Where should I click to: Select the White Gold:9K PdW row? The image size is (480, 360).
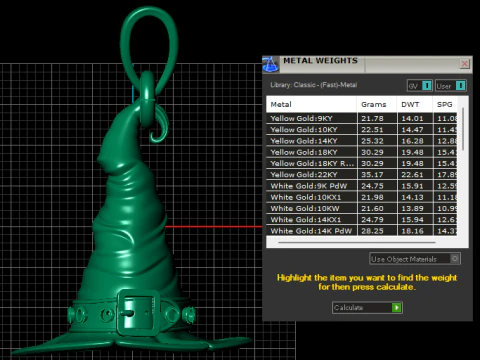(362, 186)
